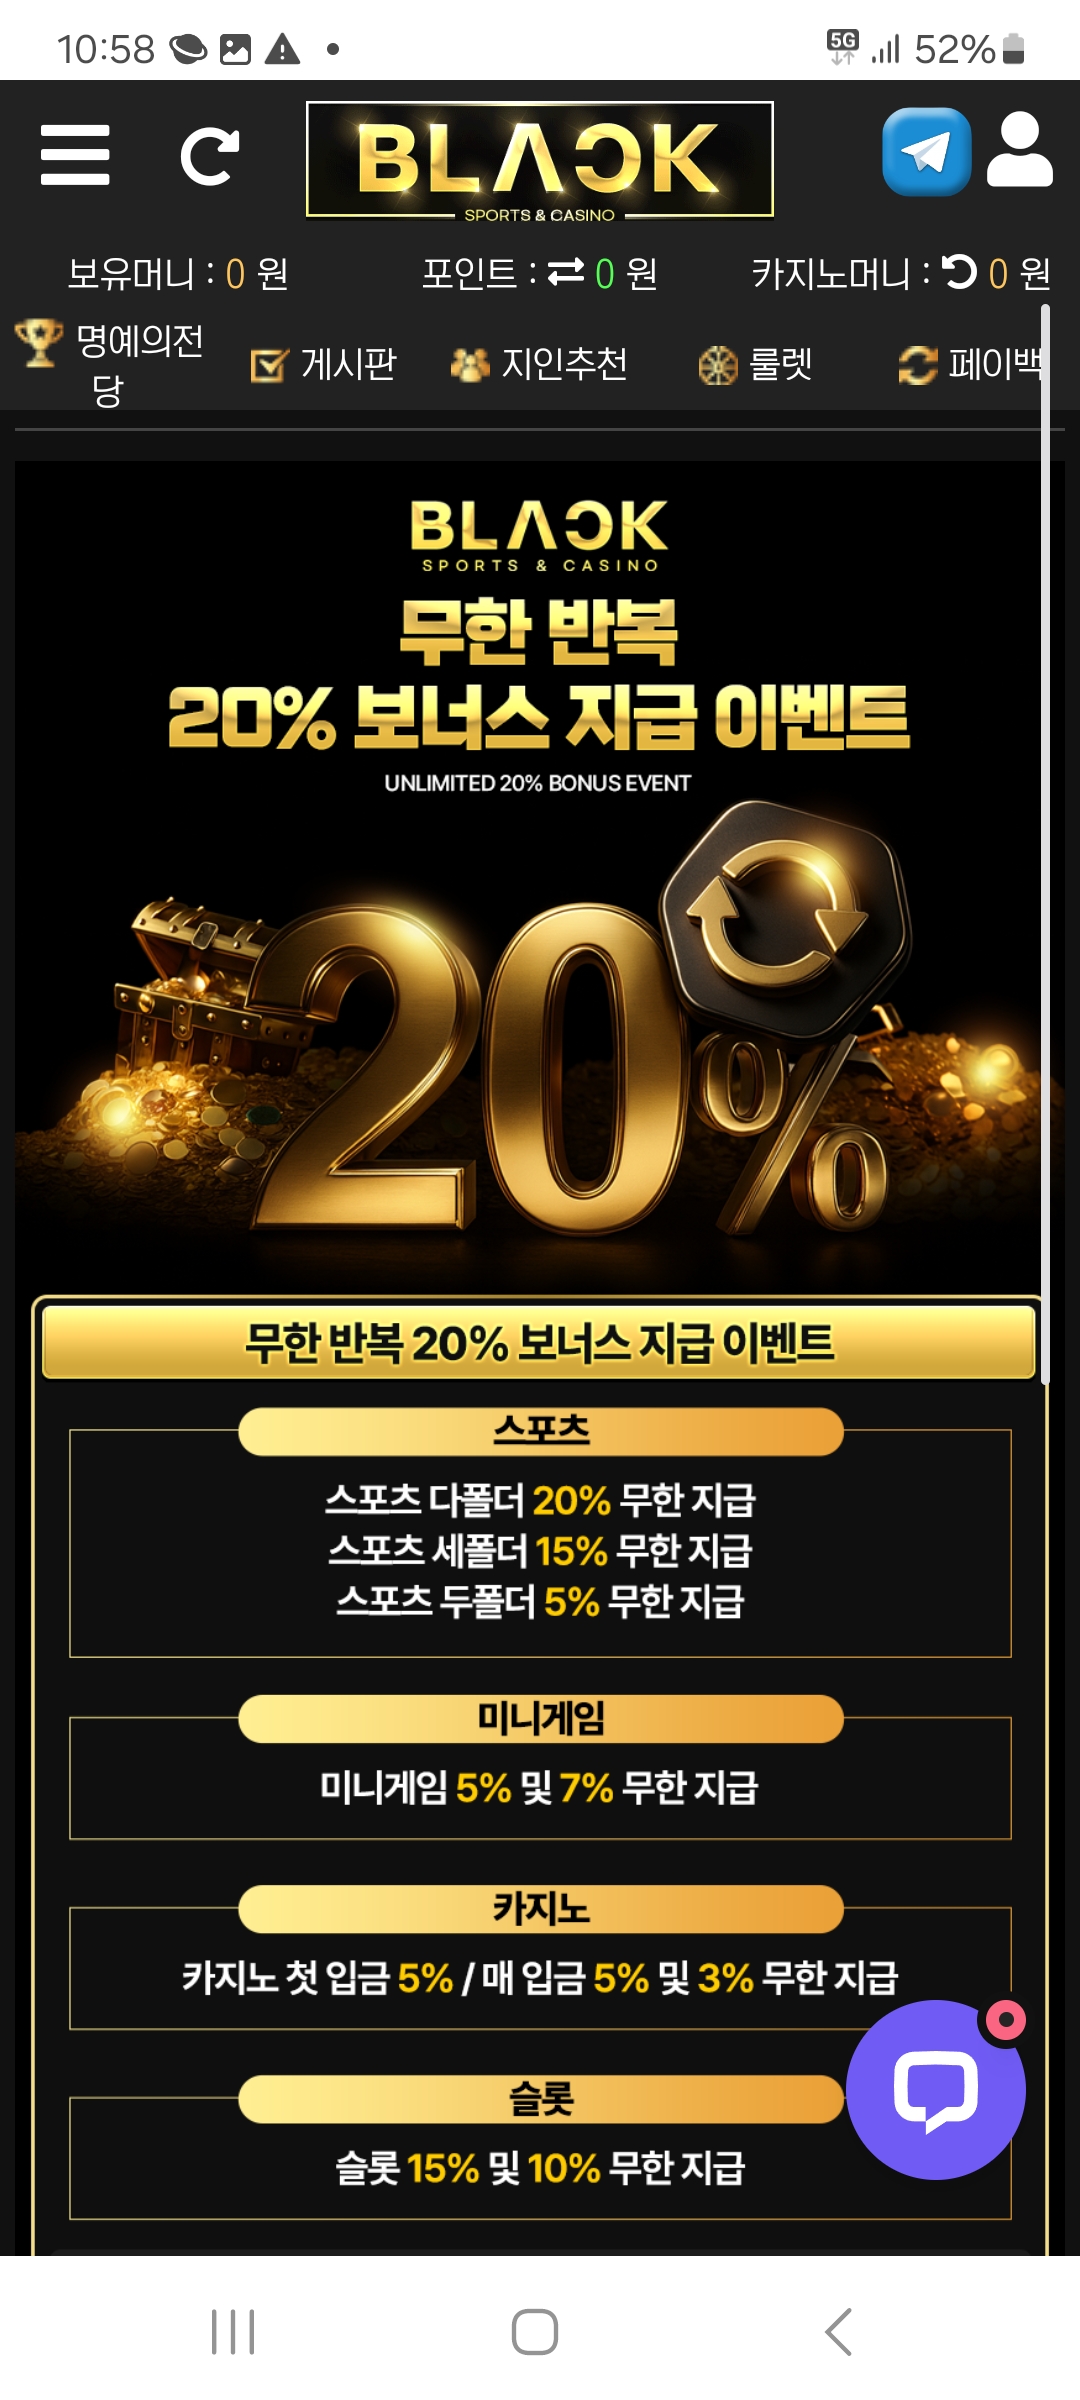Open the 룰렛 roulette menu
The image size is (1080, 2400).
coord(755,364)
